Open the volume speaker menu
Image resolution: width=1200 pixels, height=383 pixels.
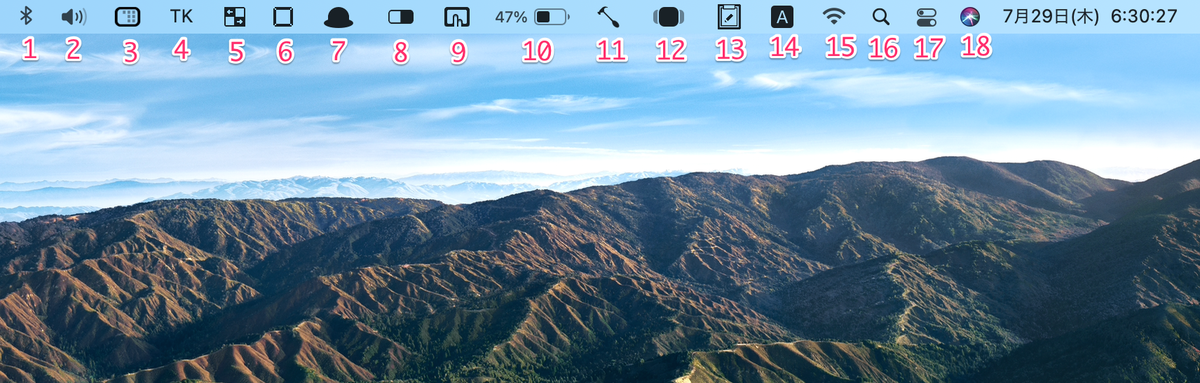[x=73, y=17]
